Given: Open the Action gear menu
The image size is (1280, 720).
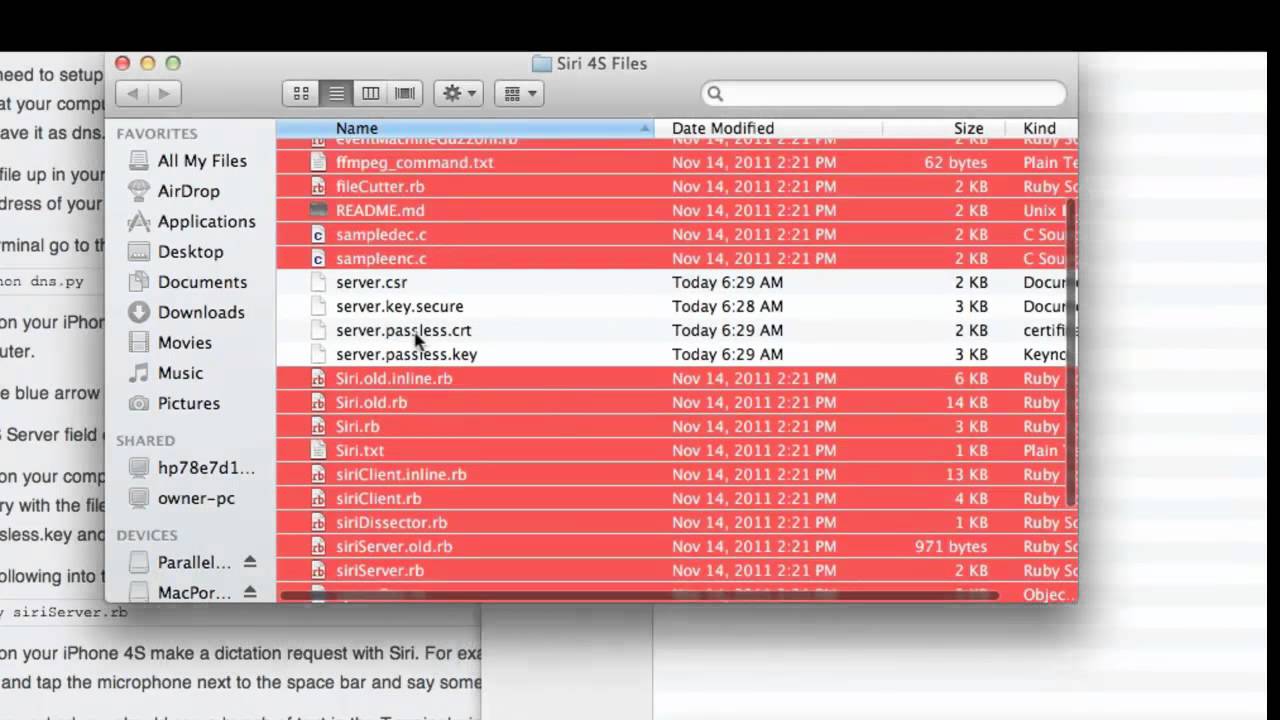Looking at the screenshot, I should click(x=459, y=94).
